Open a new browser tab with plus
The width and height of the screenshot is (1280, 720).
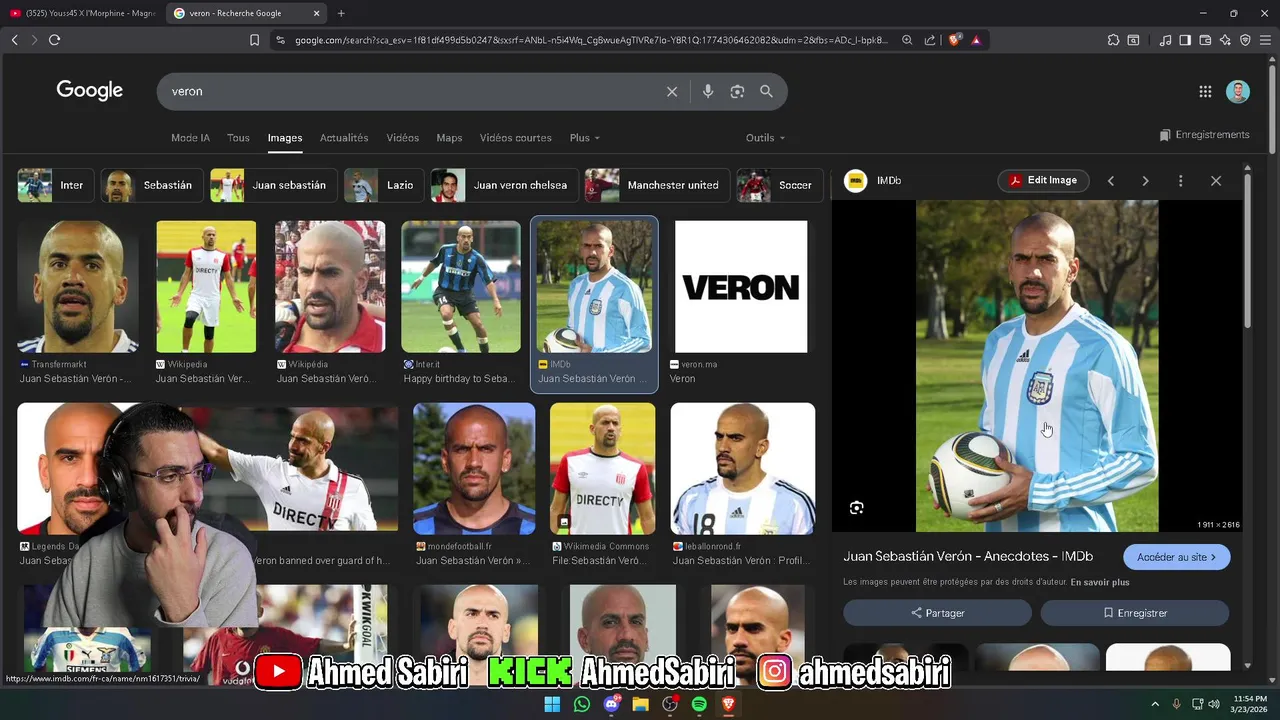click(x=341, y=13)
